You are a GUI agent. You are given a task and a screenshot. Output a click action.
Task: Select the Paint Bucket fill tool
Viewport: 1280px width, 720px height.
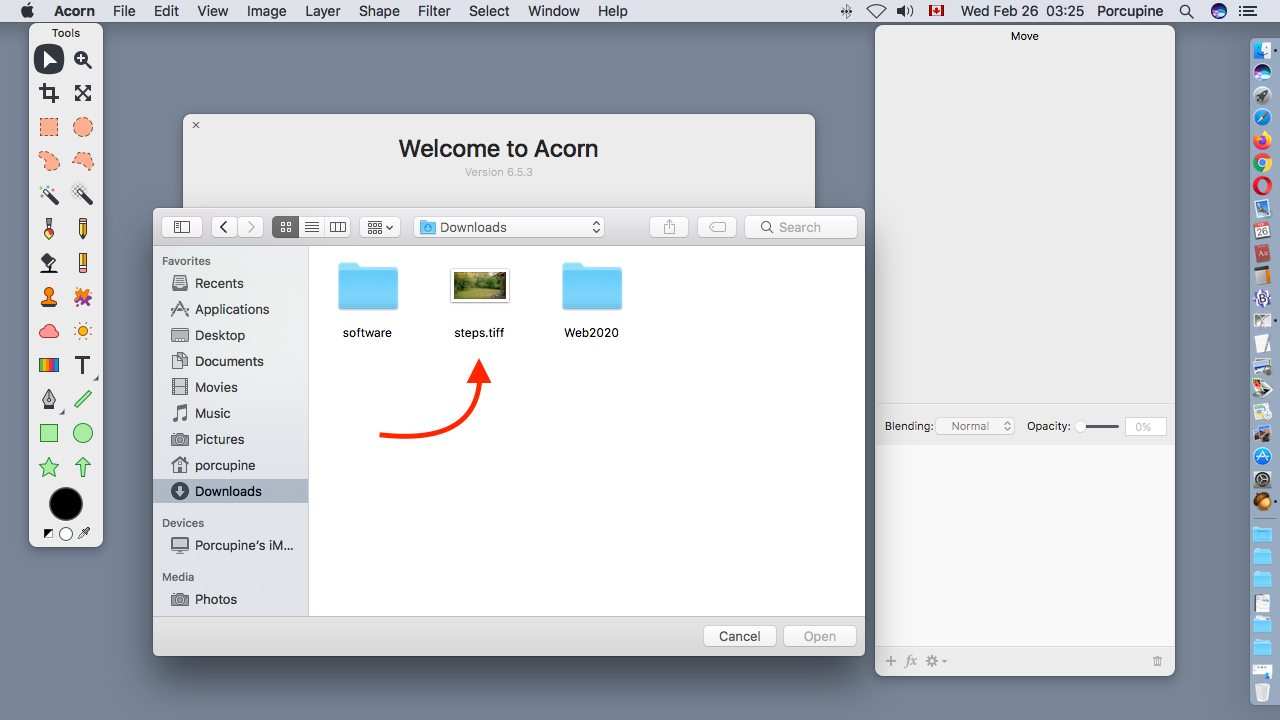pos(49,263)
